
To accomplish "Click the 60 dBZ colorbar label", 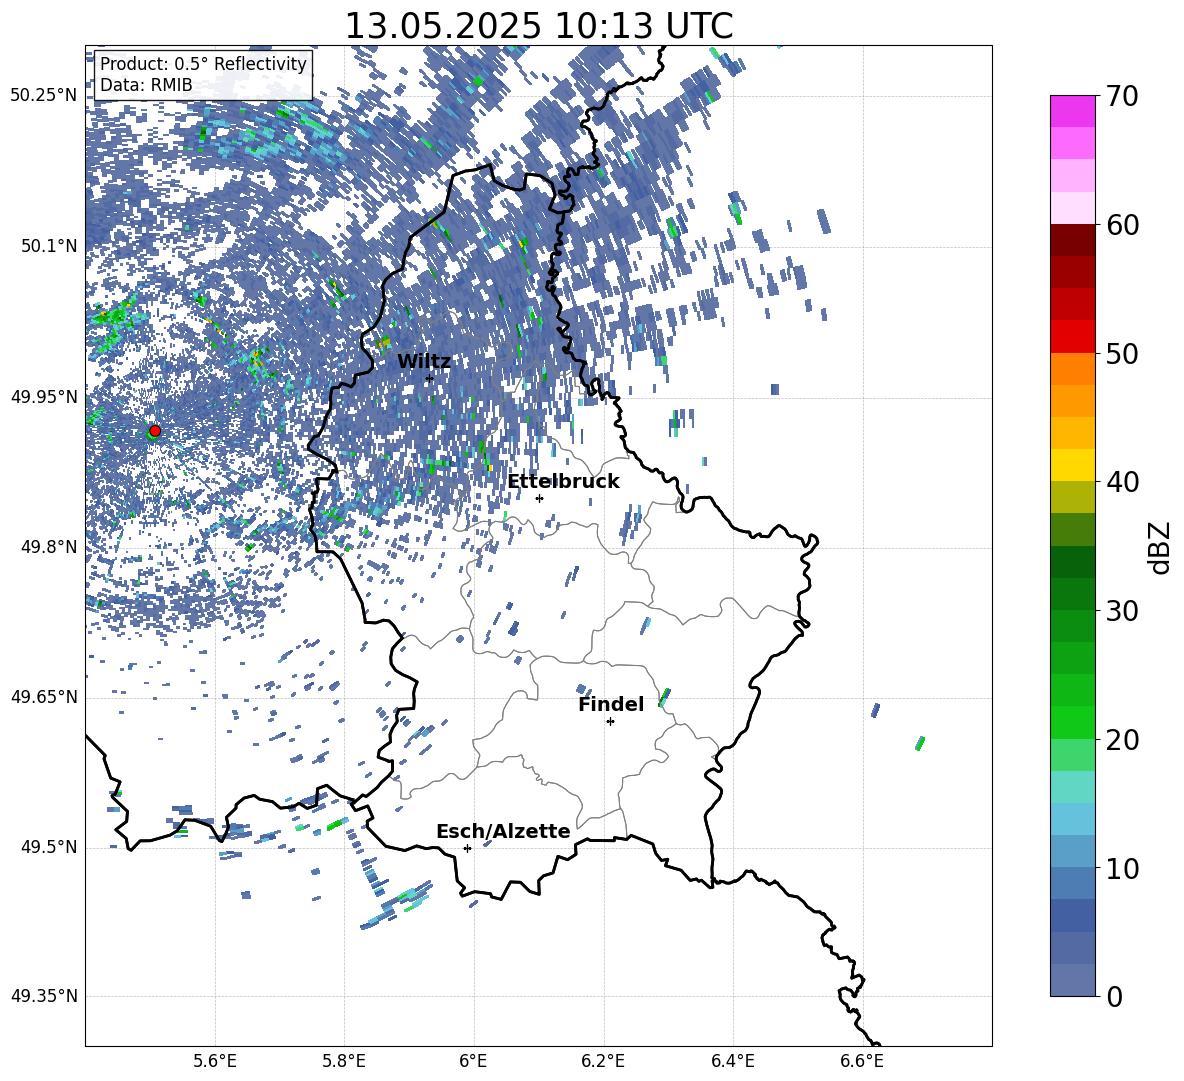I will click(1123, 225).
